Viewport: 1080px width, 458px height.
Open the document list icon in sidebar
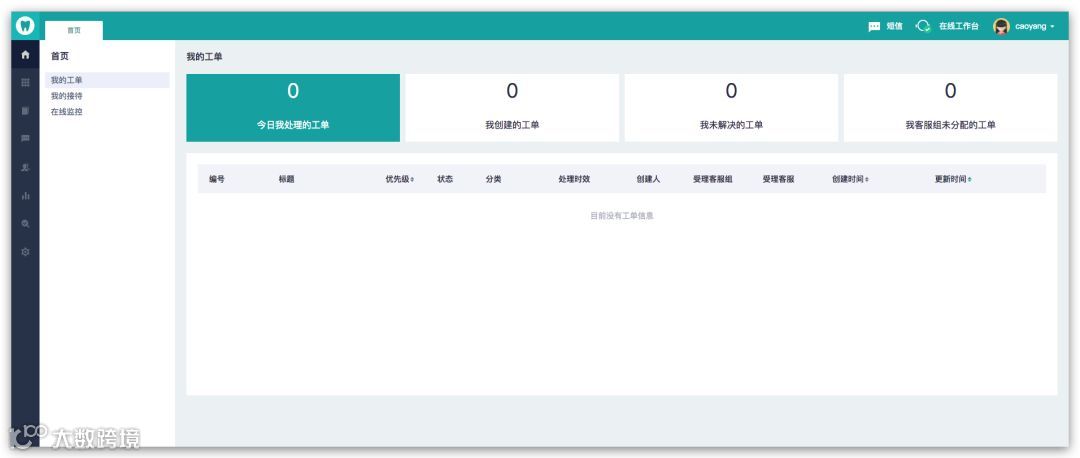(x=25, y=110)
